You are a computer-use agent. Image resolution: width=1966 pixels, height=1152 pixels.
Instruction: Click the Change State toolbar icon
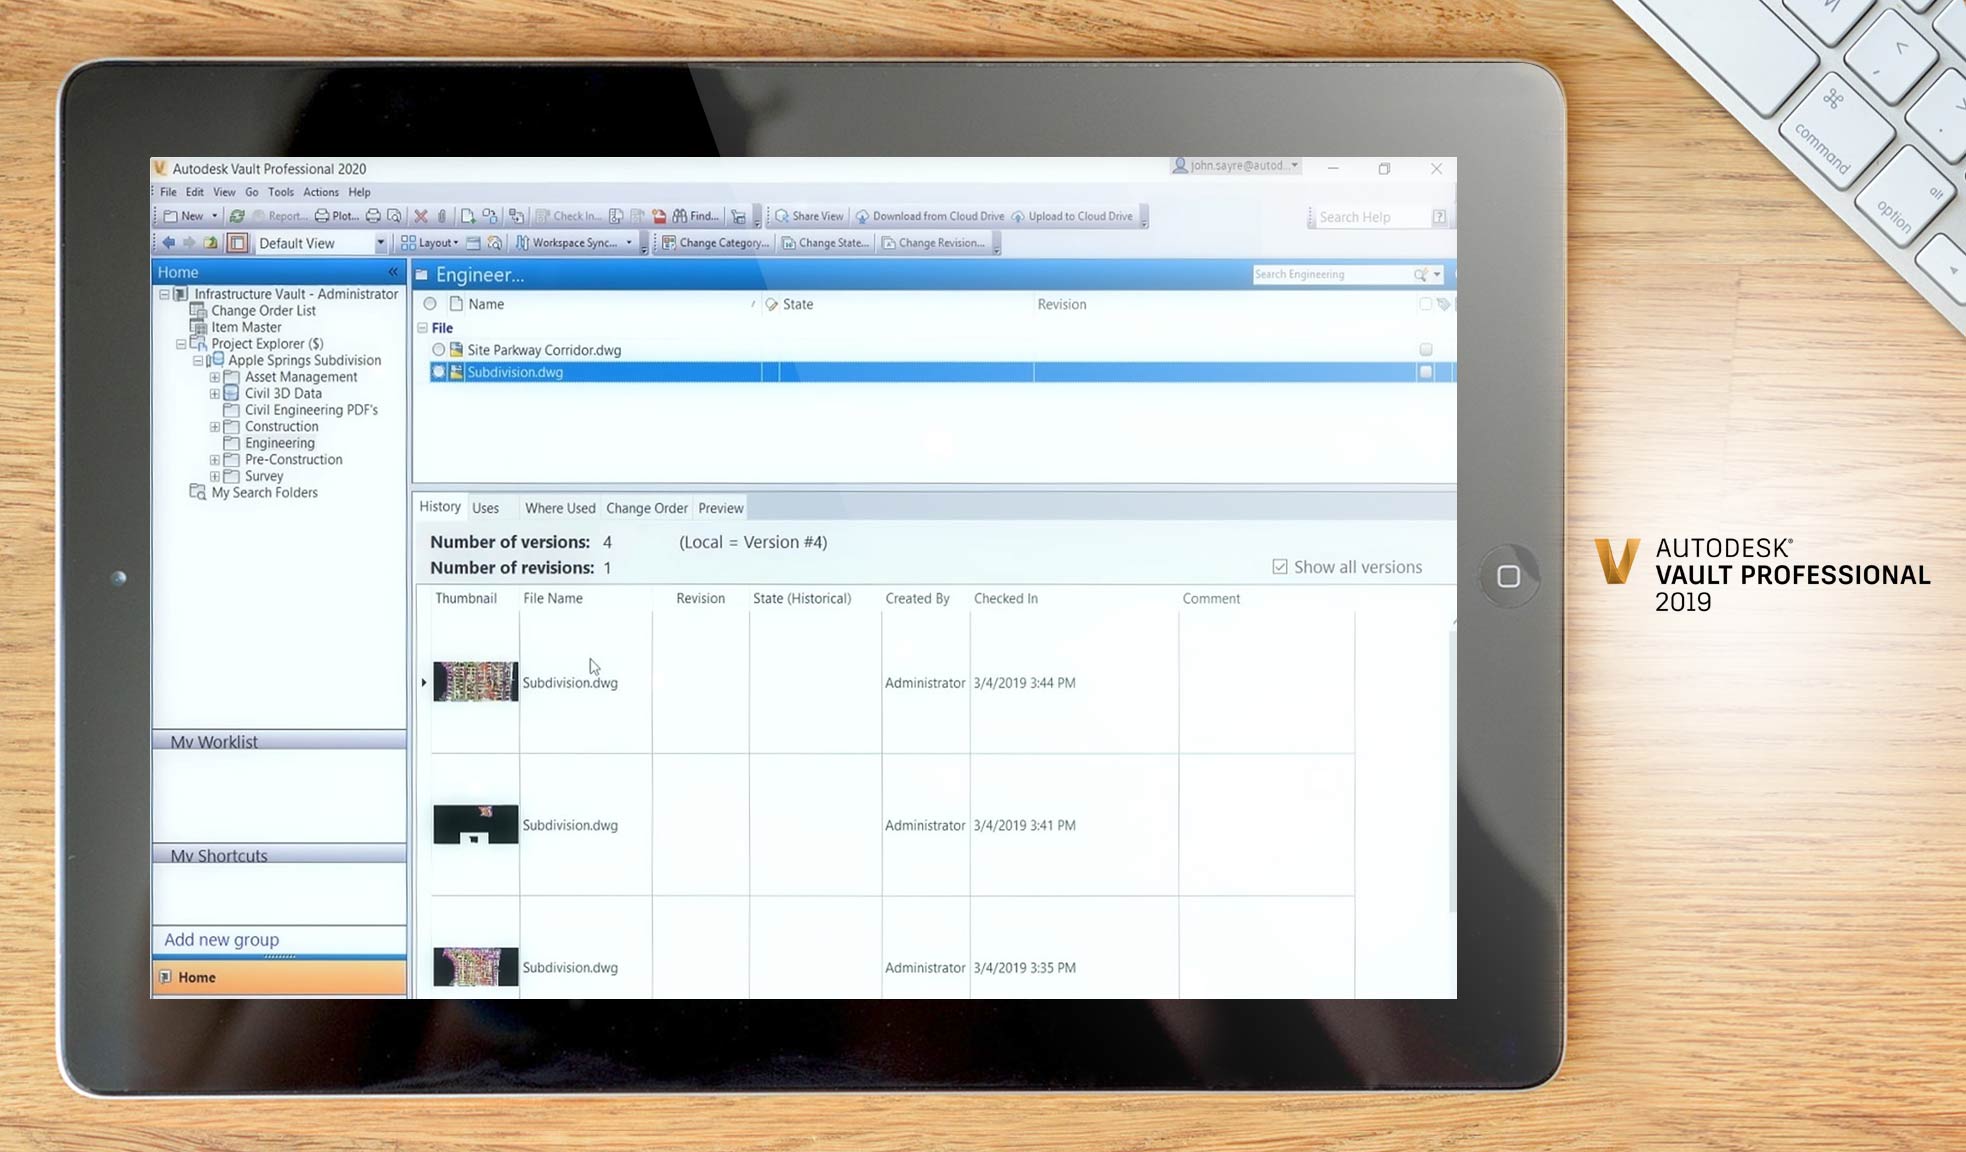(x=825, y=242)
